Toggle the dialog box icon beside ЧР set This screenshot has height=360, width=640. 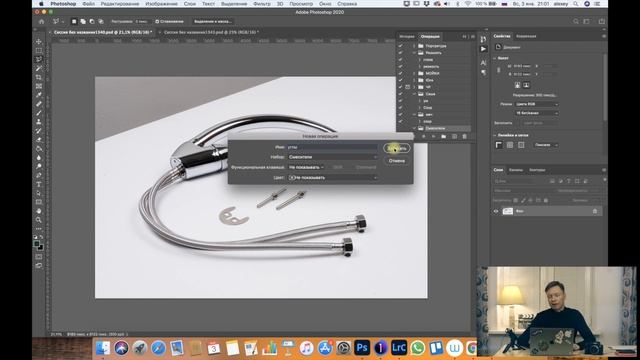tap(407, 87)
